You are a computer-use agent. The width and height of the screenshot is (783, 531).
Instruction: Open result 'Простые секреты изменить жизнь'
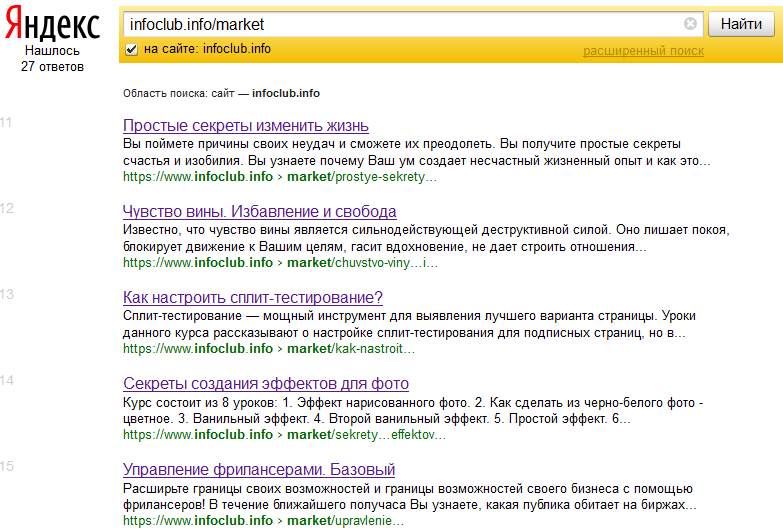click(246, 125)
